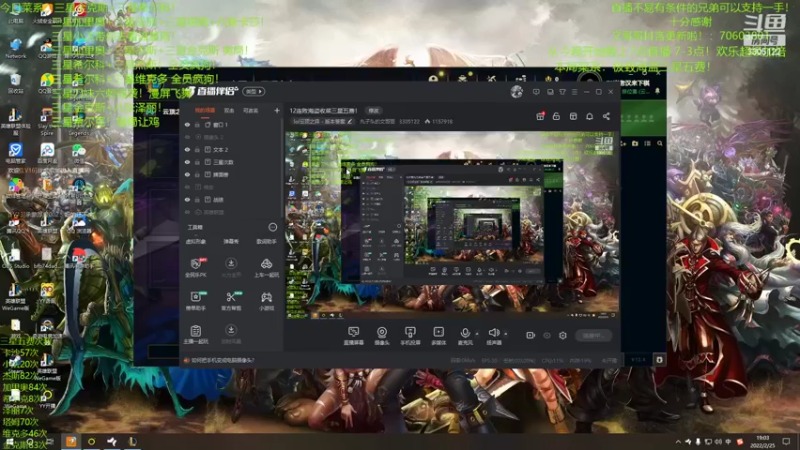Open the 弹幕秀 tool label
800x450 pixels.
(231, 242)
